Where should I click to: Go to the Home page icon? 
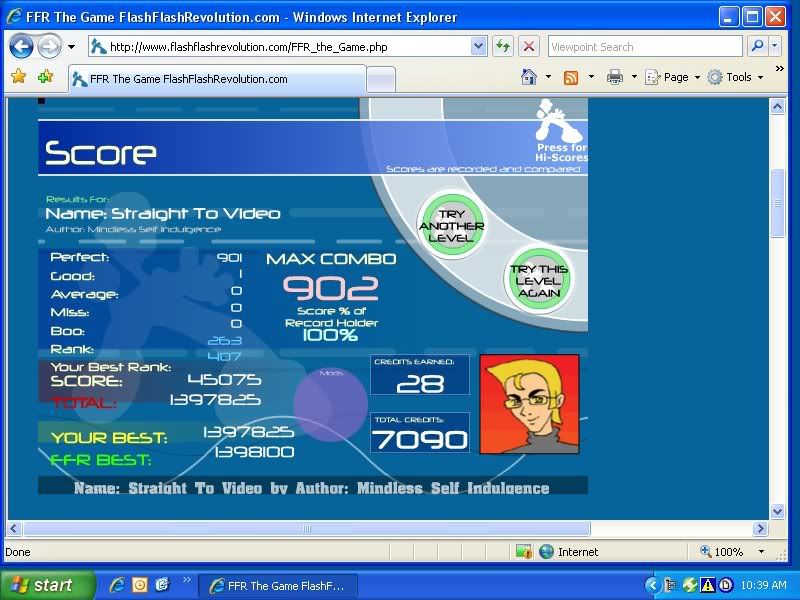[x=529, y=77]
